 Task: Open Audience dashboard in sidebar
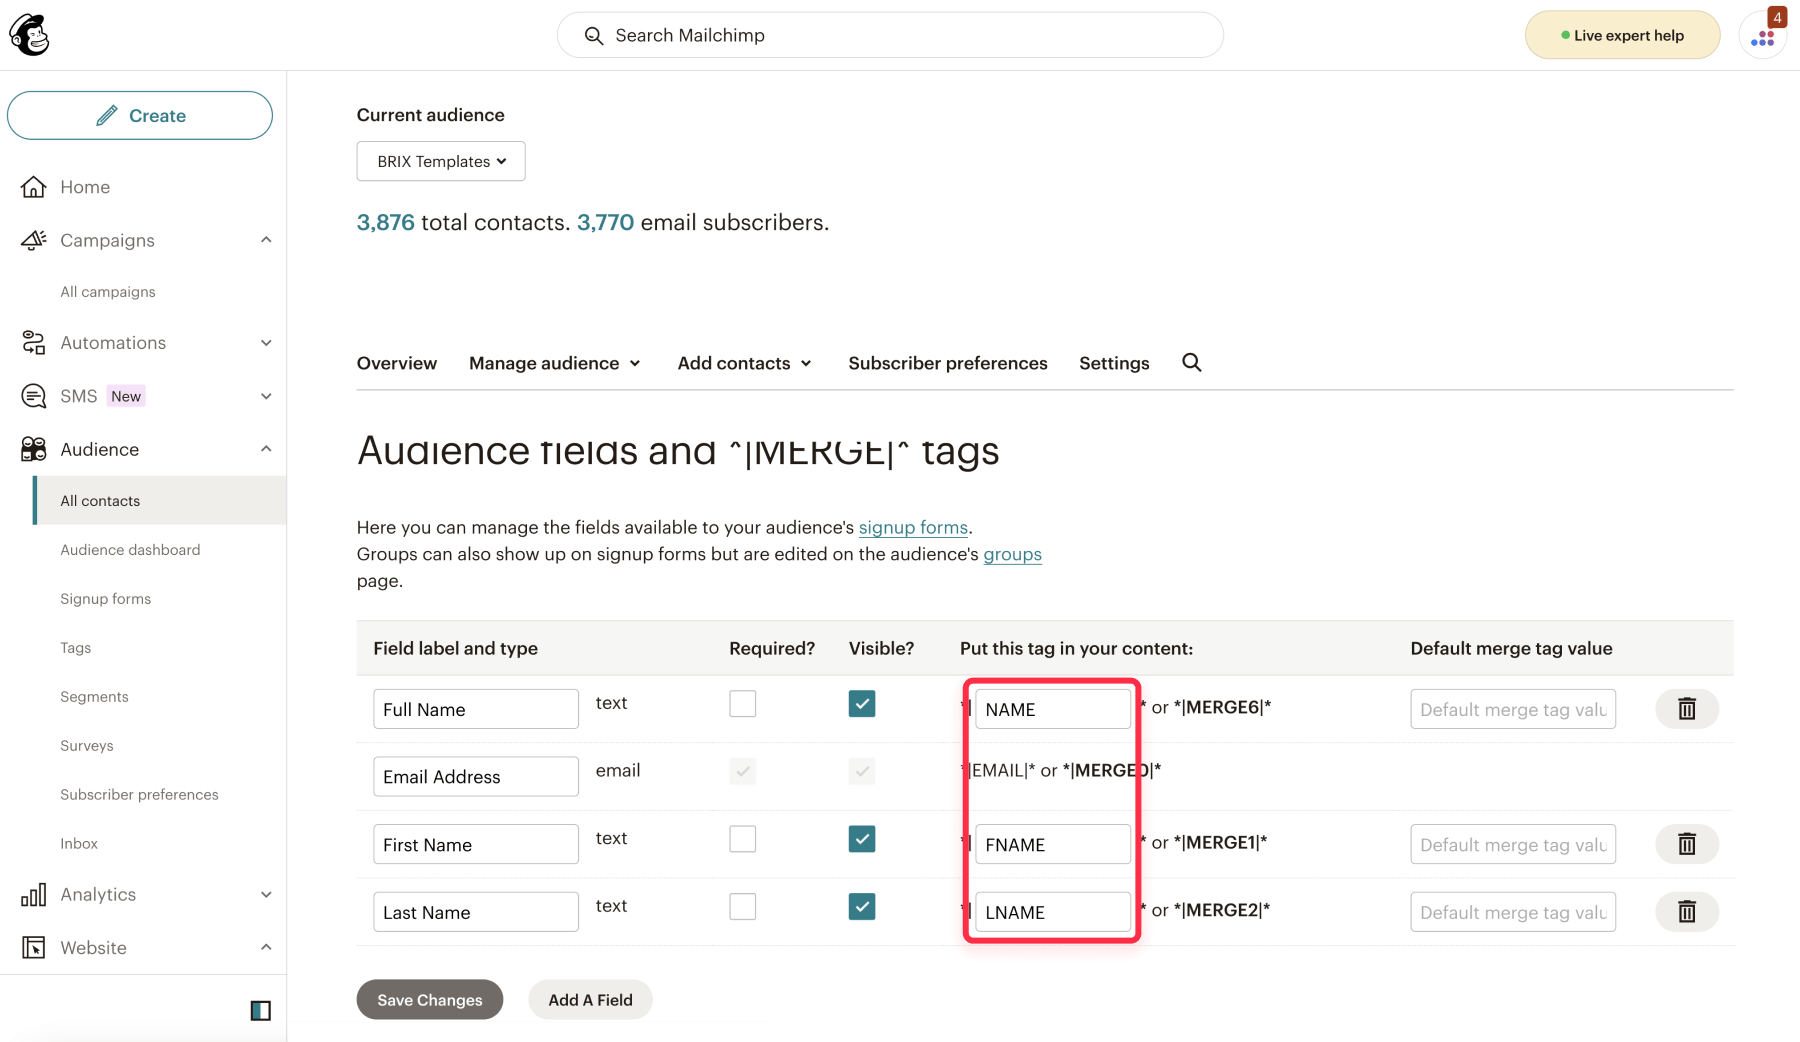point(130,550)
